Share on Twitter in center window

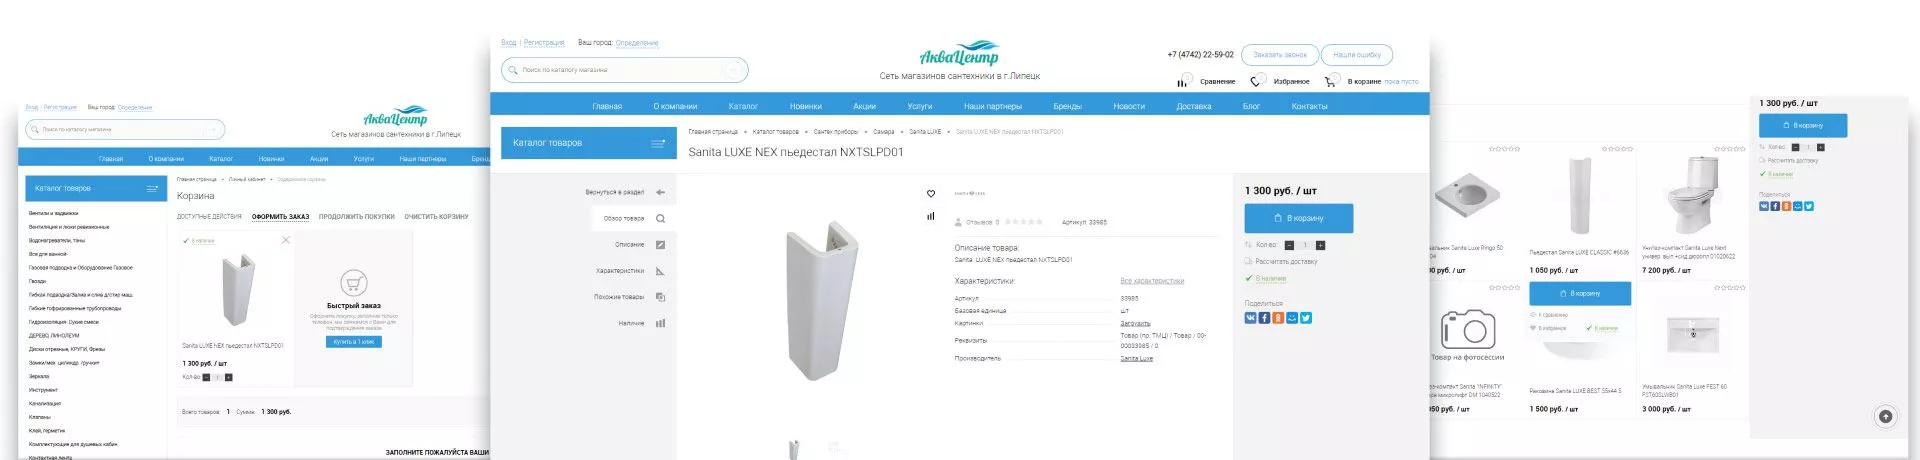pos(1306,318)
